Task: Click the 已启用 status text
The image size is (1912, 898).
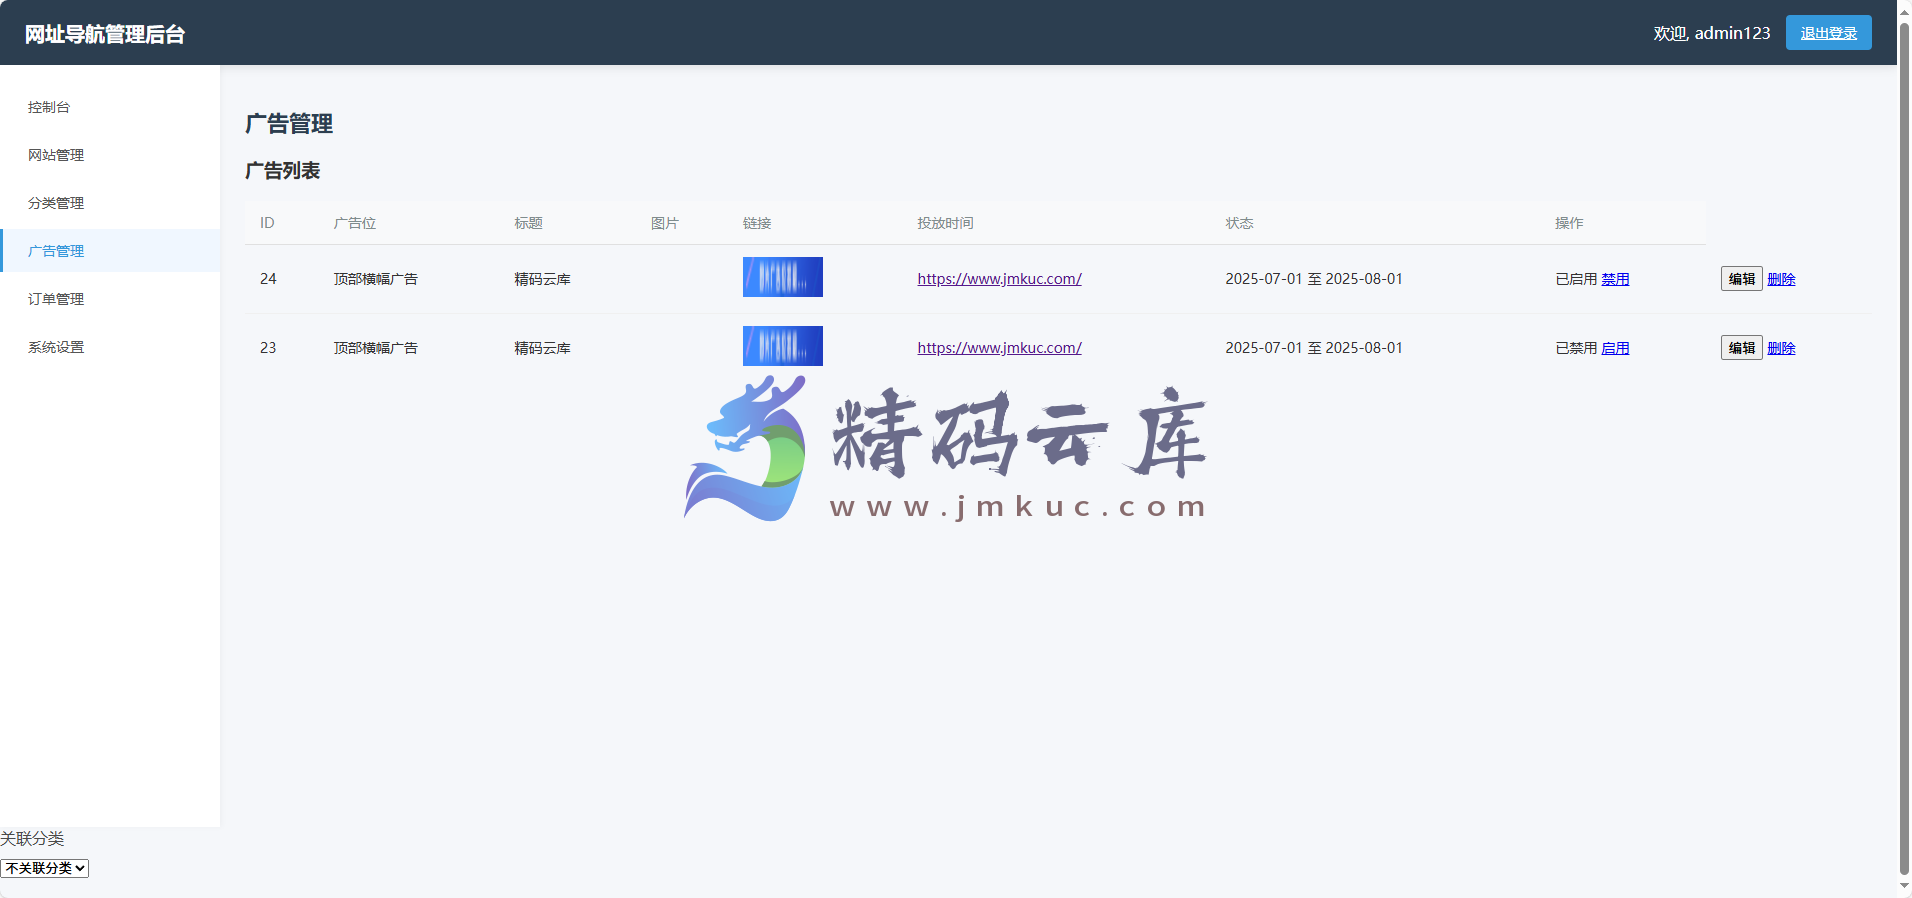Action: coord(1576,279)
